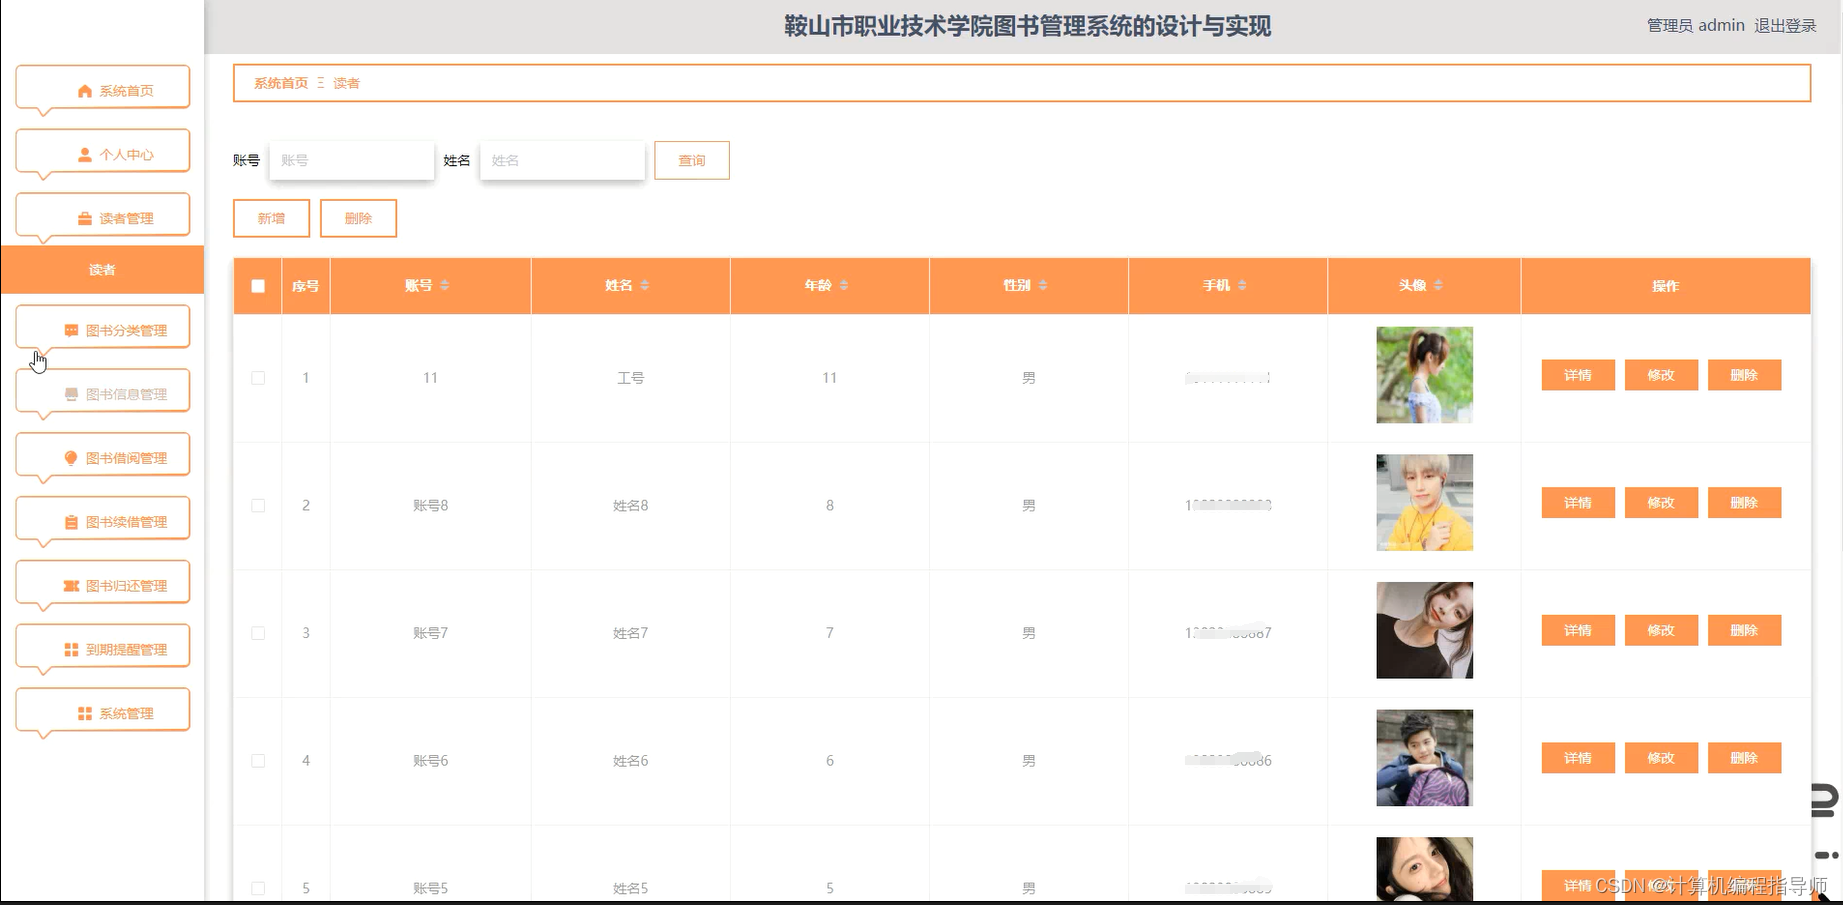The height and width of the screenshot is (905, 1843).
Task: Expand 图书借阅管理 menu
Action: click(x=103, y=458)
